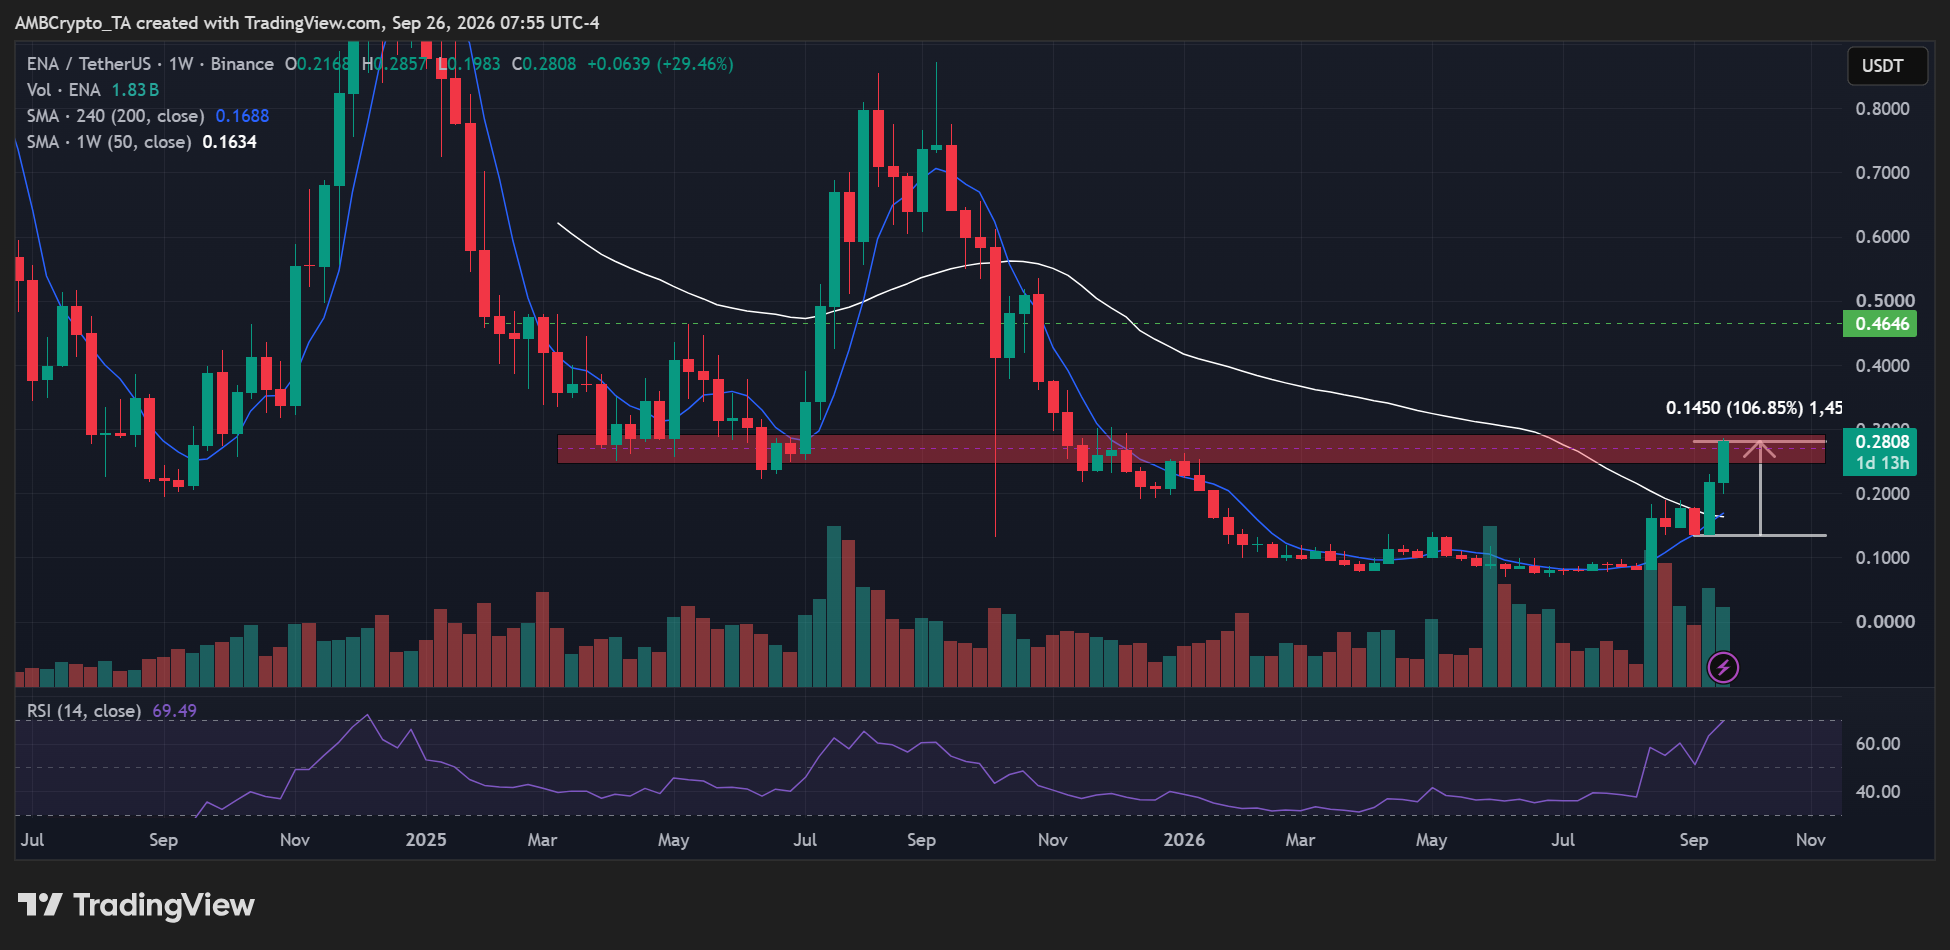This screenshot has width=1950, height=950.
Task: Click the tallest July 2025 volume bar
Action: (834, 606)
